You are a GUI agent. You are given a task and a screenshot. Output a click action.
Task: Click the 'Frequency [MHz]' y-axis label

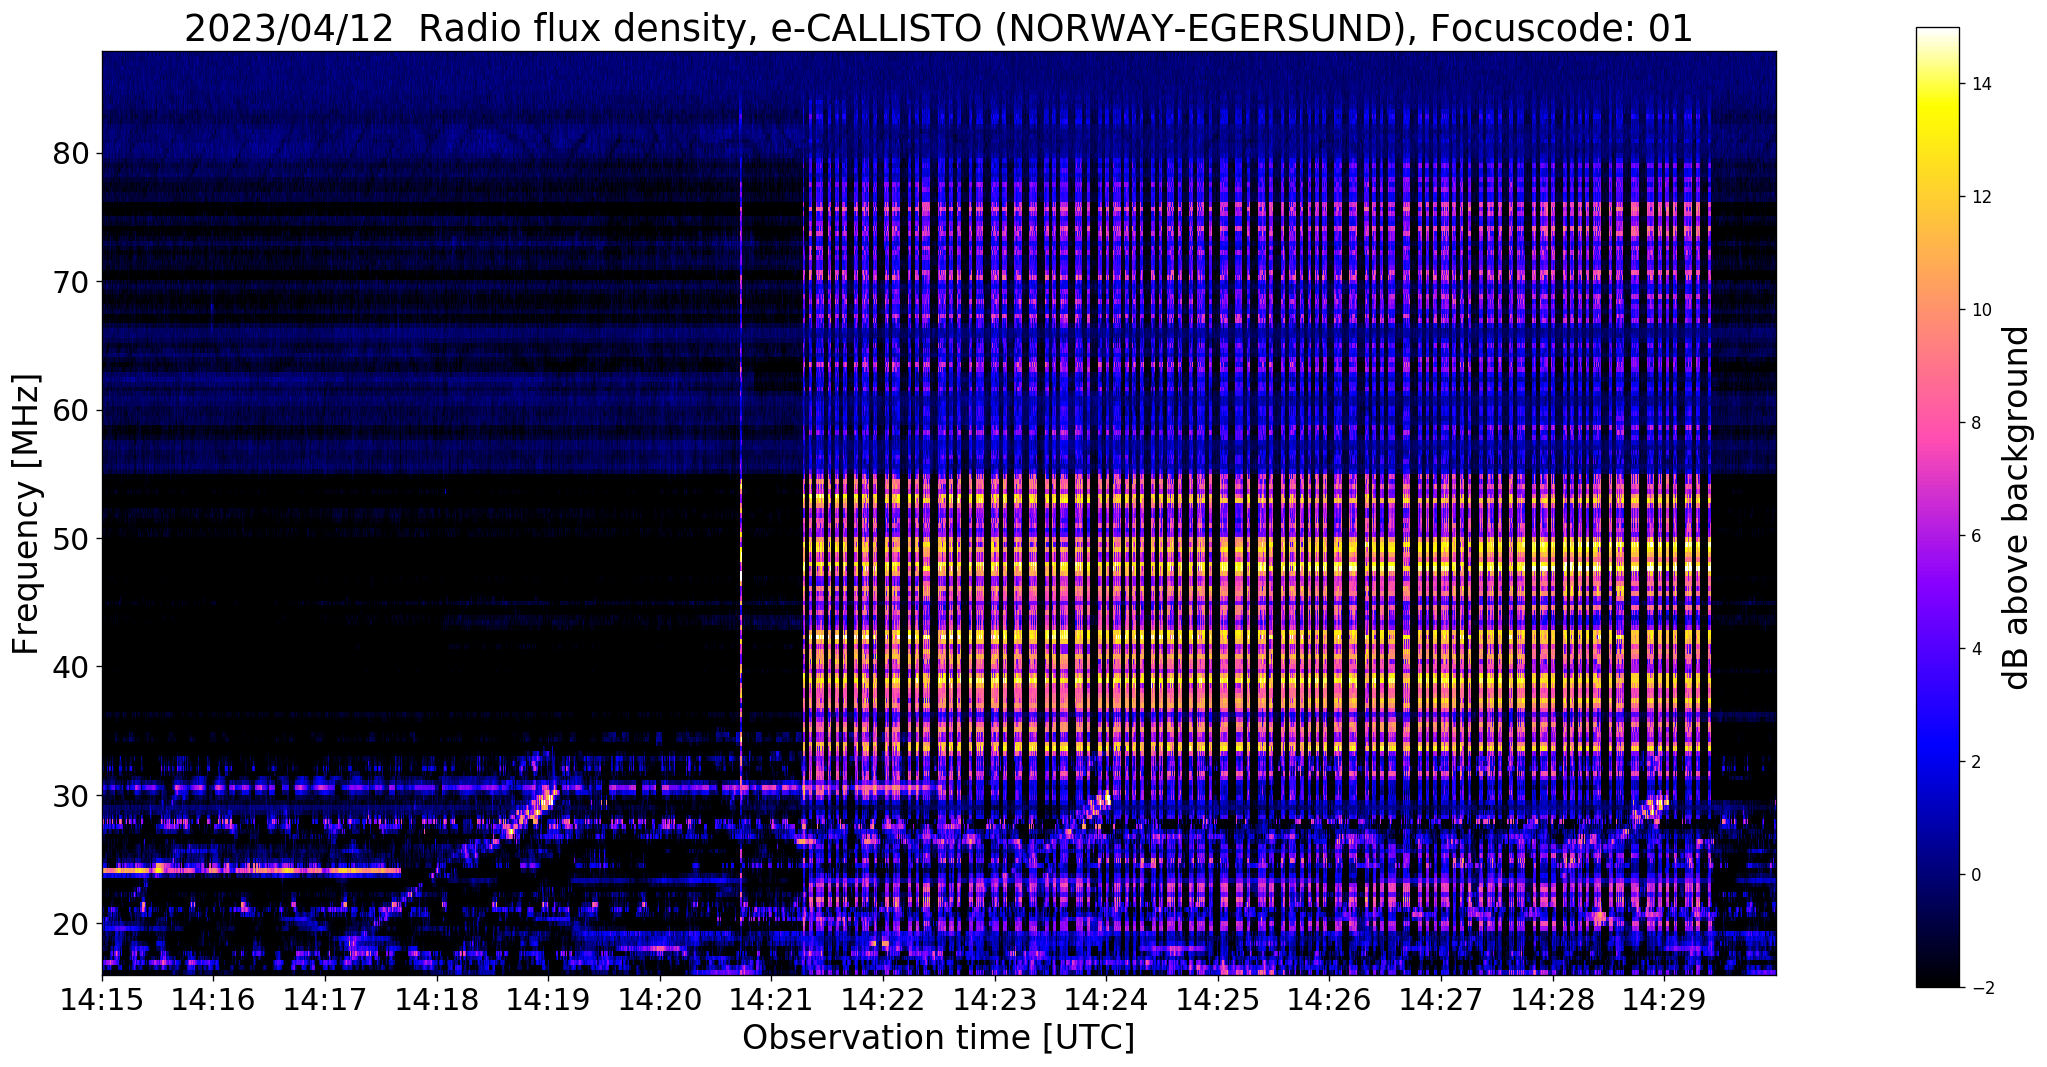pos(27,514)
